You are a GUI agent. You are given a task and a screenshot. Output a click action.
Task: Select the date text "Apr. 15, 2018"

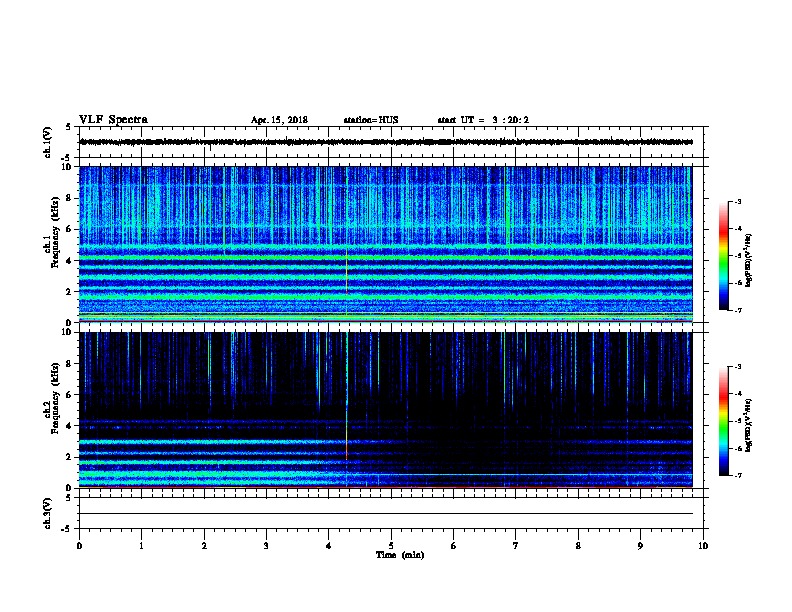point(279,120)
